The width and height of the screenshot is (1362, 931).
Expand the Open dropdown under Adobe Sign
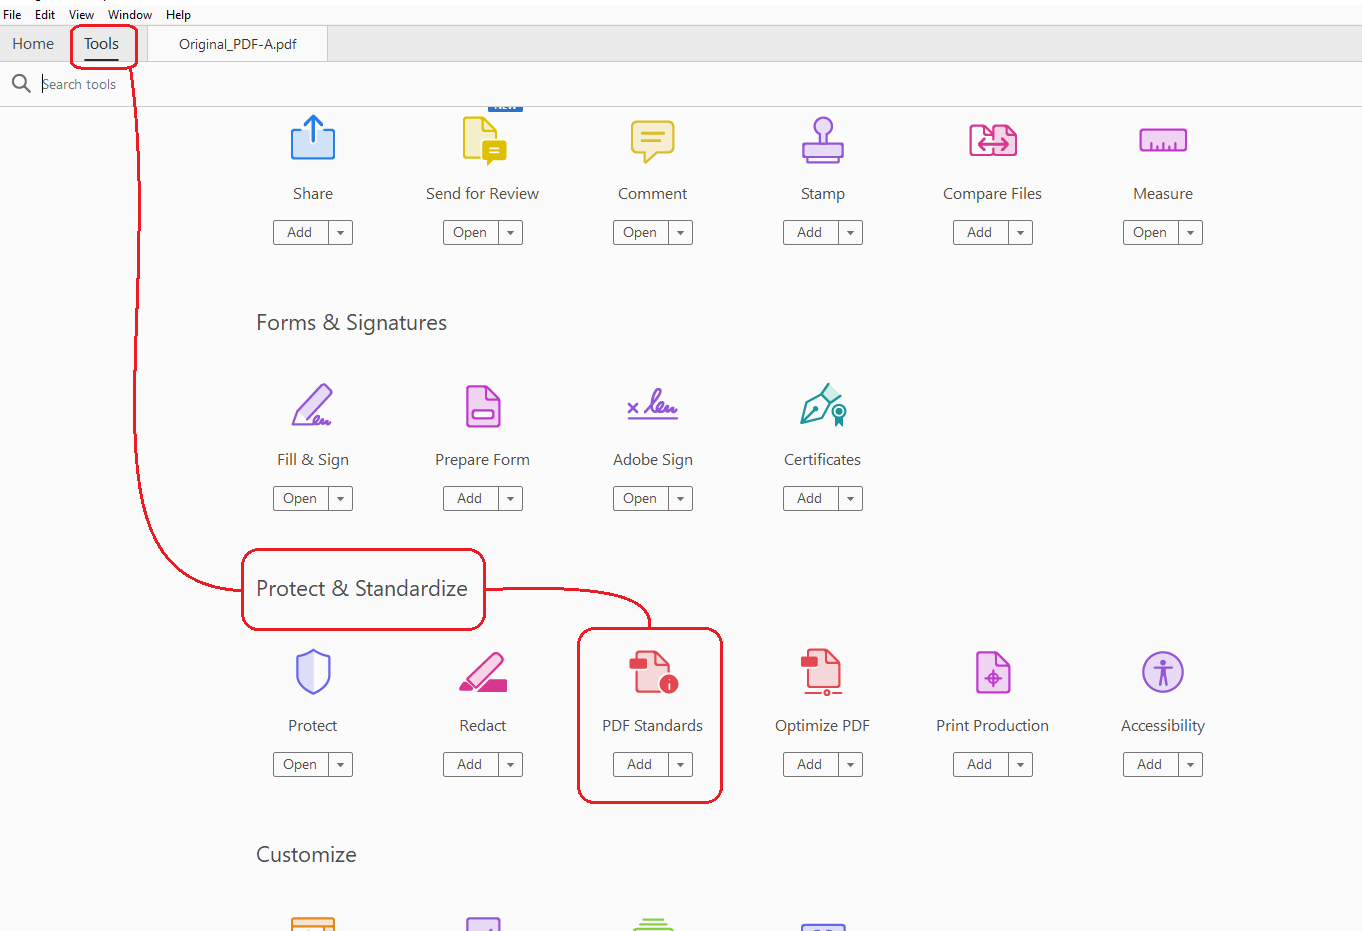coord(682,498)
